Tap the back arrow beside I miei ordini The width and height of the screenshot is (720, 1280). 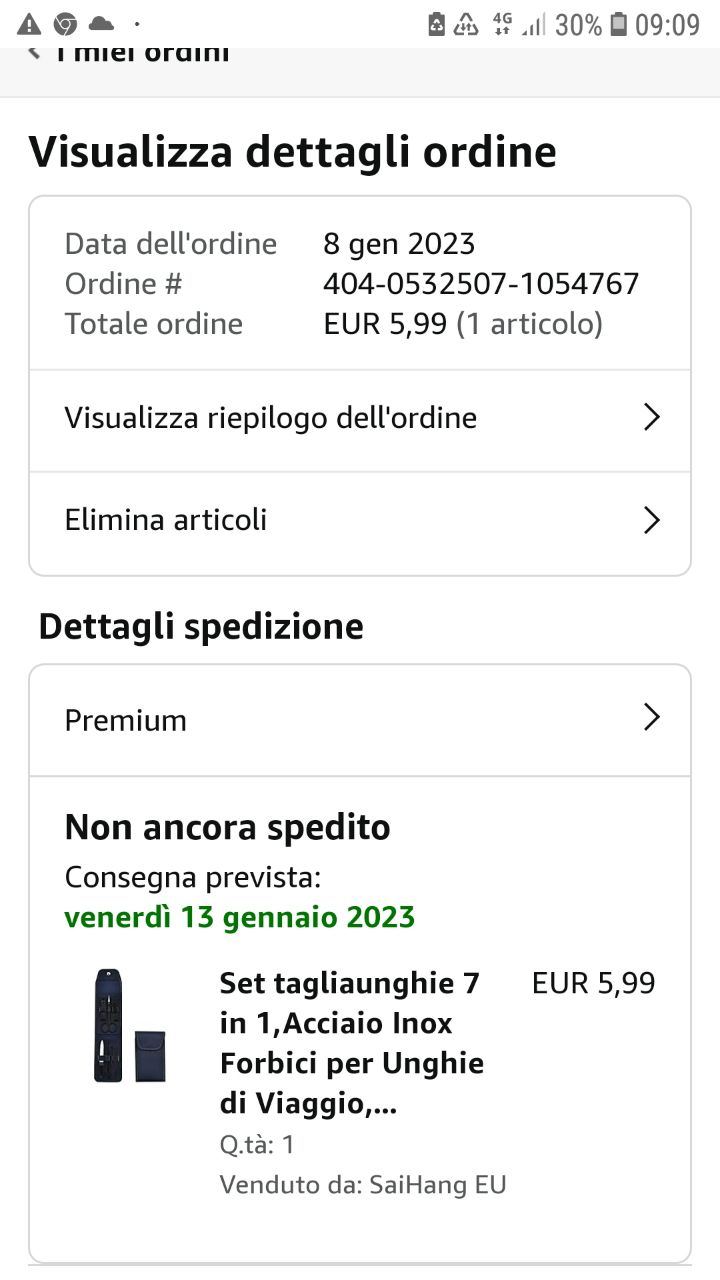click(34, 52)
